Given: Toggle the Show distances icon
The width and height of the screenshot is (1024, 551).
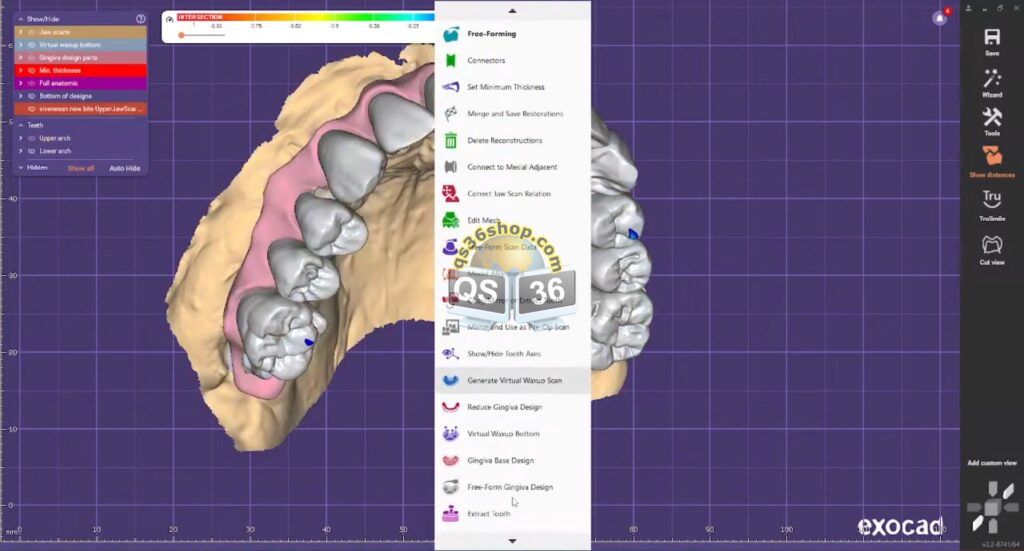Looking at the screenshot, I should click(x=992, y=157).
